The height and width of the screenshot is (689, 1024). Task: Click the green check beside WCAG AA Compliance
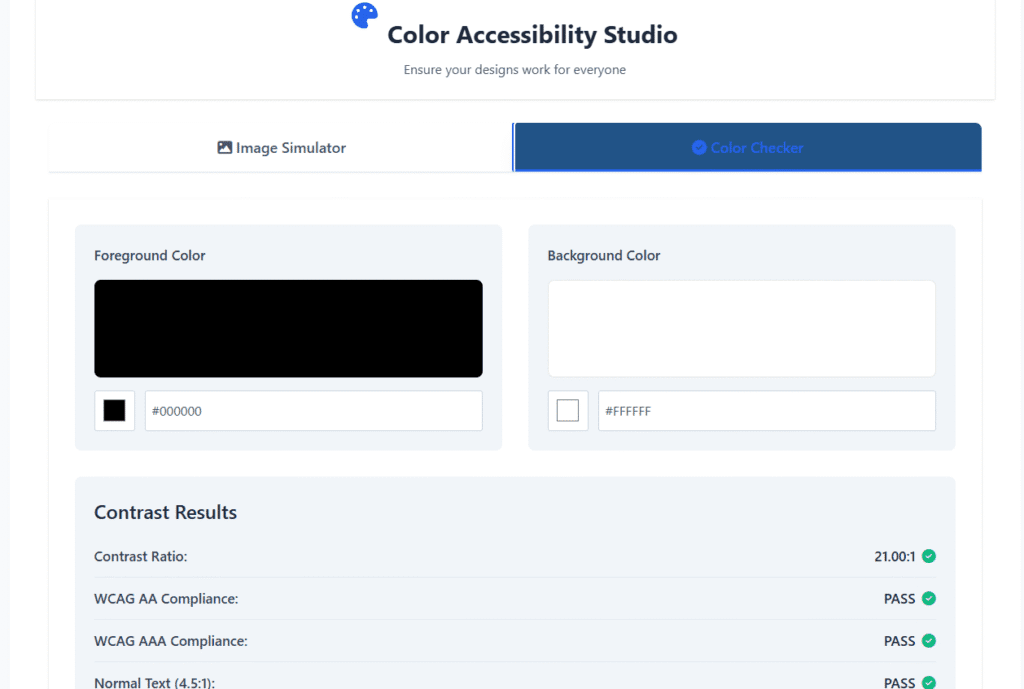929,598
